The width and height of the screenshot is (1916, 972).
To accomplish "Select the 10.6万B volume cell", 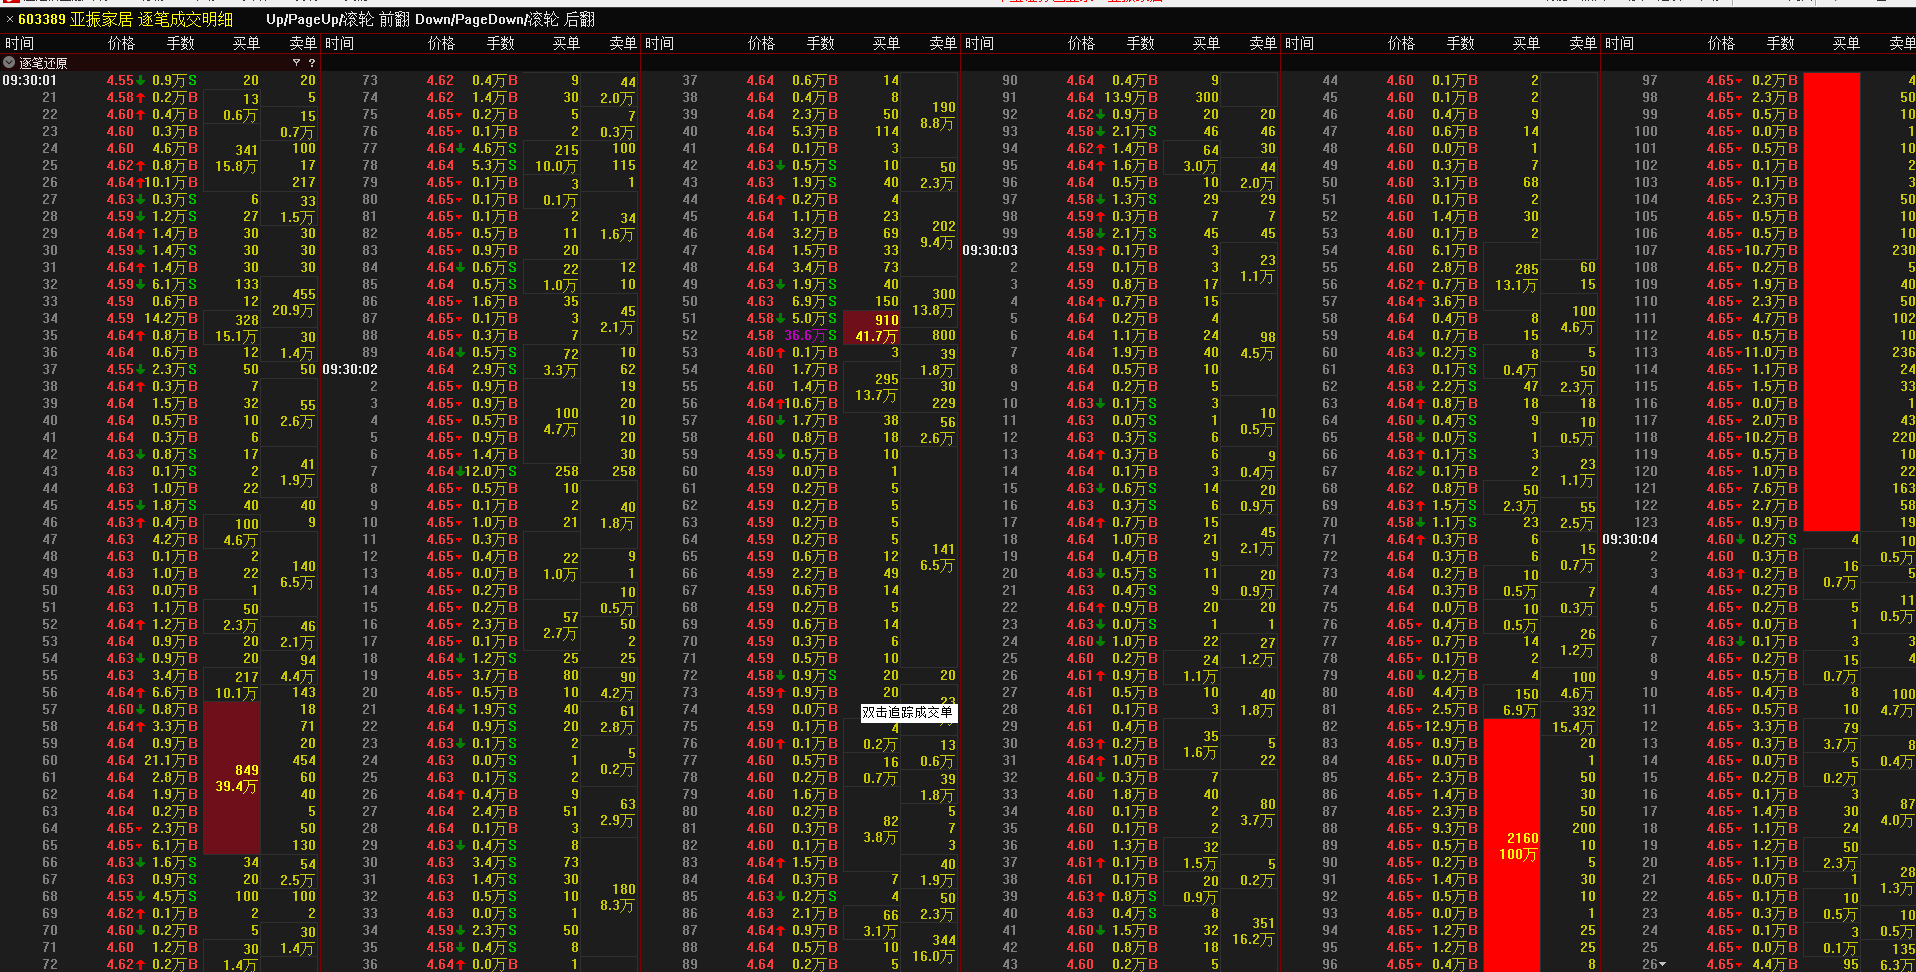I will [x=811, y=403].
